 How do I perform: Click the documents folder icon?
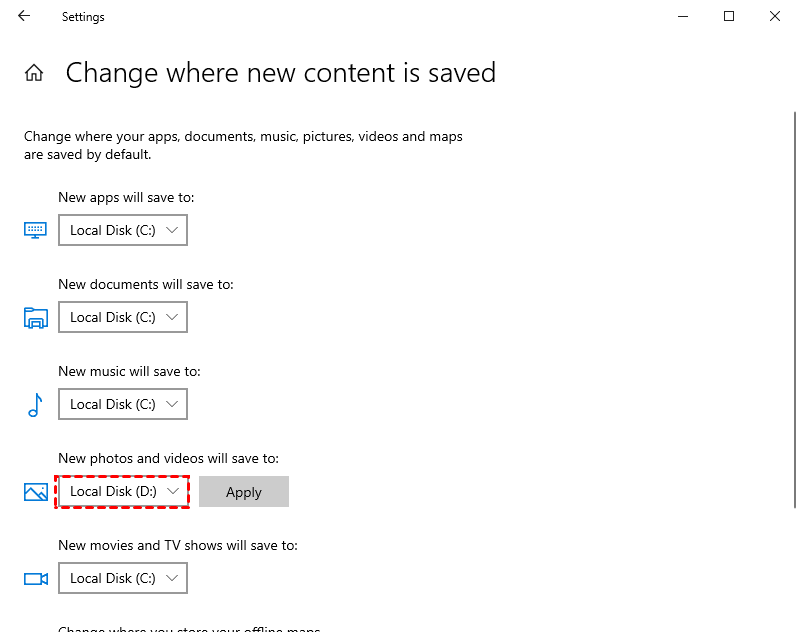36,318
